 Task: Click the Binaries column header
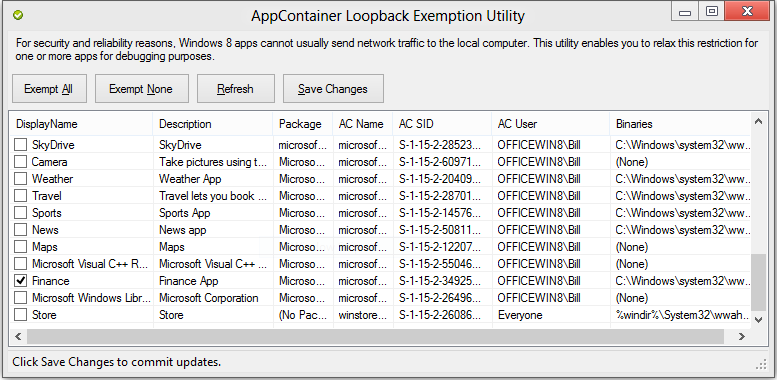point(680,124)
